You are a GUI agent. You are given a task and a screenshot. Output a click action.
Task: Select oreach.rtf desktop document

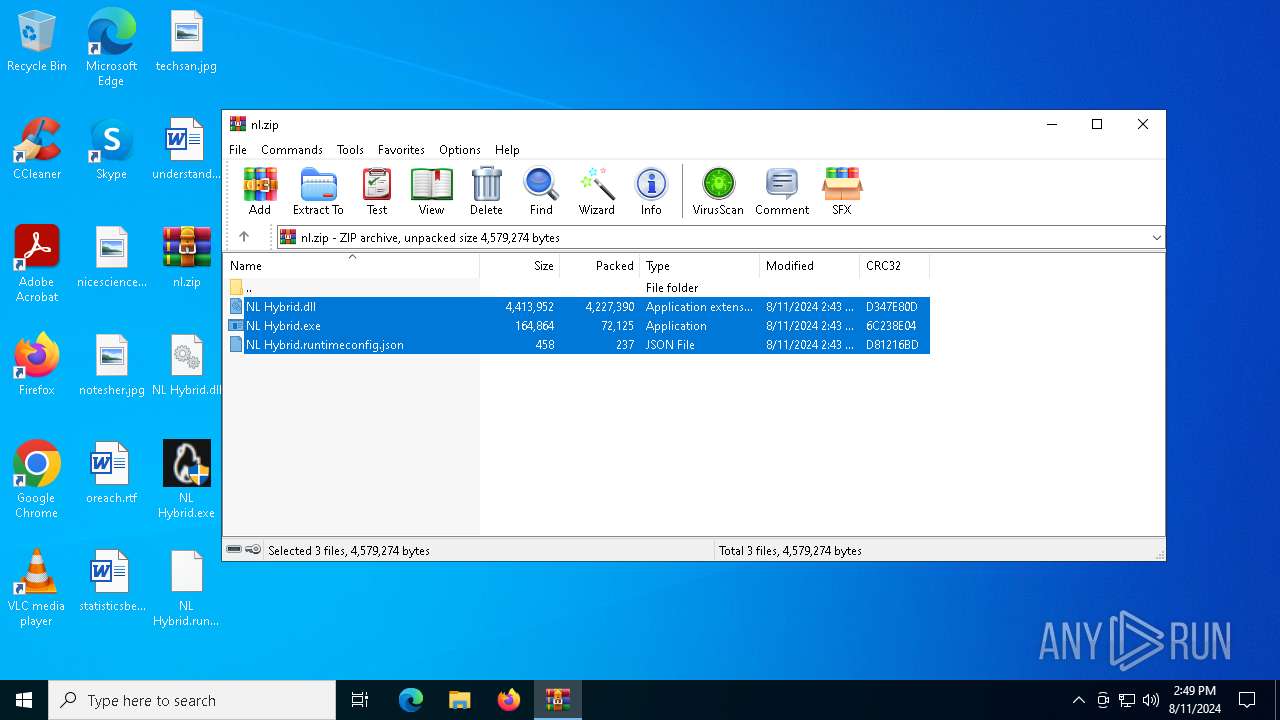pyautogui.click(x=111, y=474)
